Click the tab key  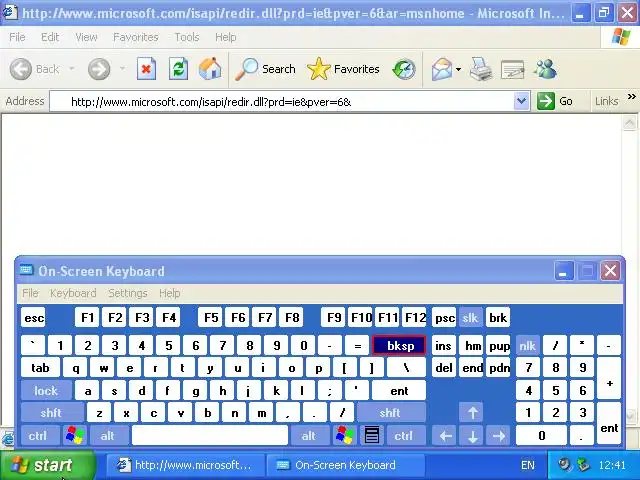(x=40, y=368)
